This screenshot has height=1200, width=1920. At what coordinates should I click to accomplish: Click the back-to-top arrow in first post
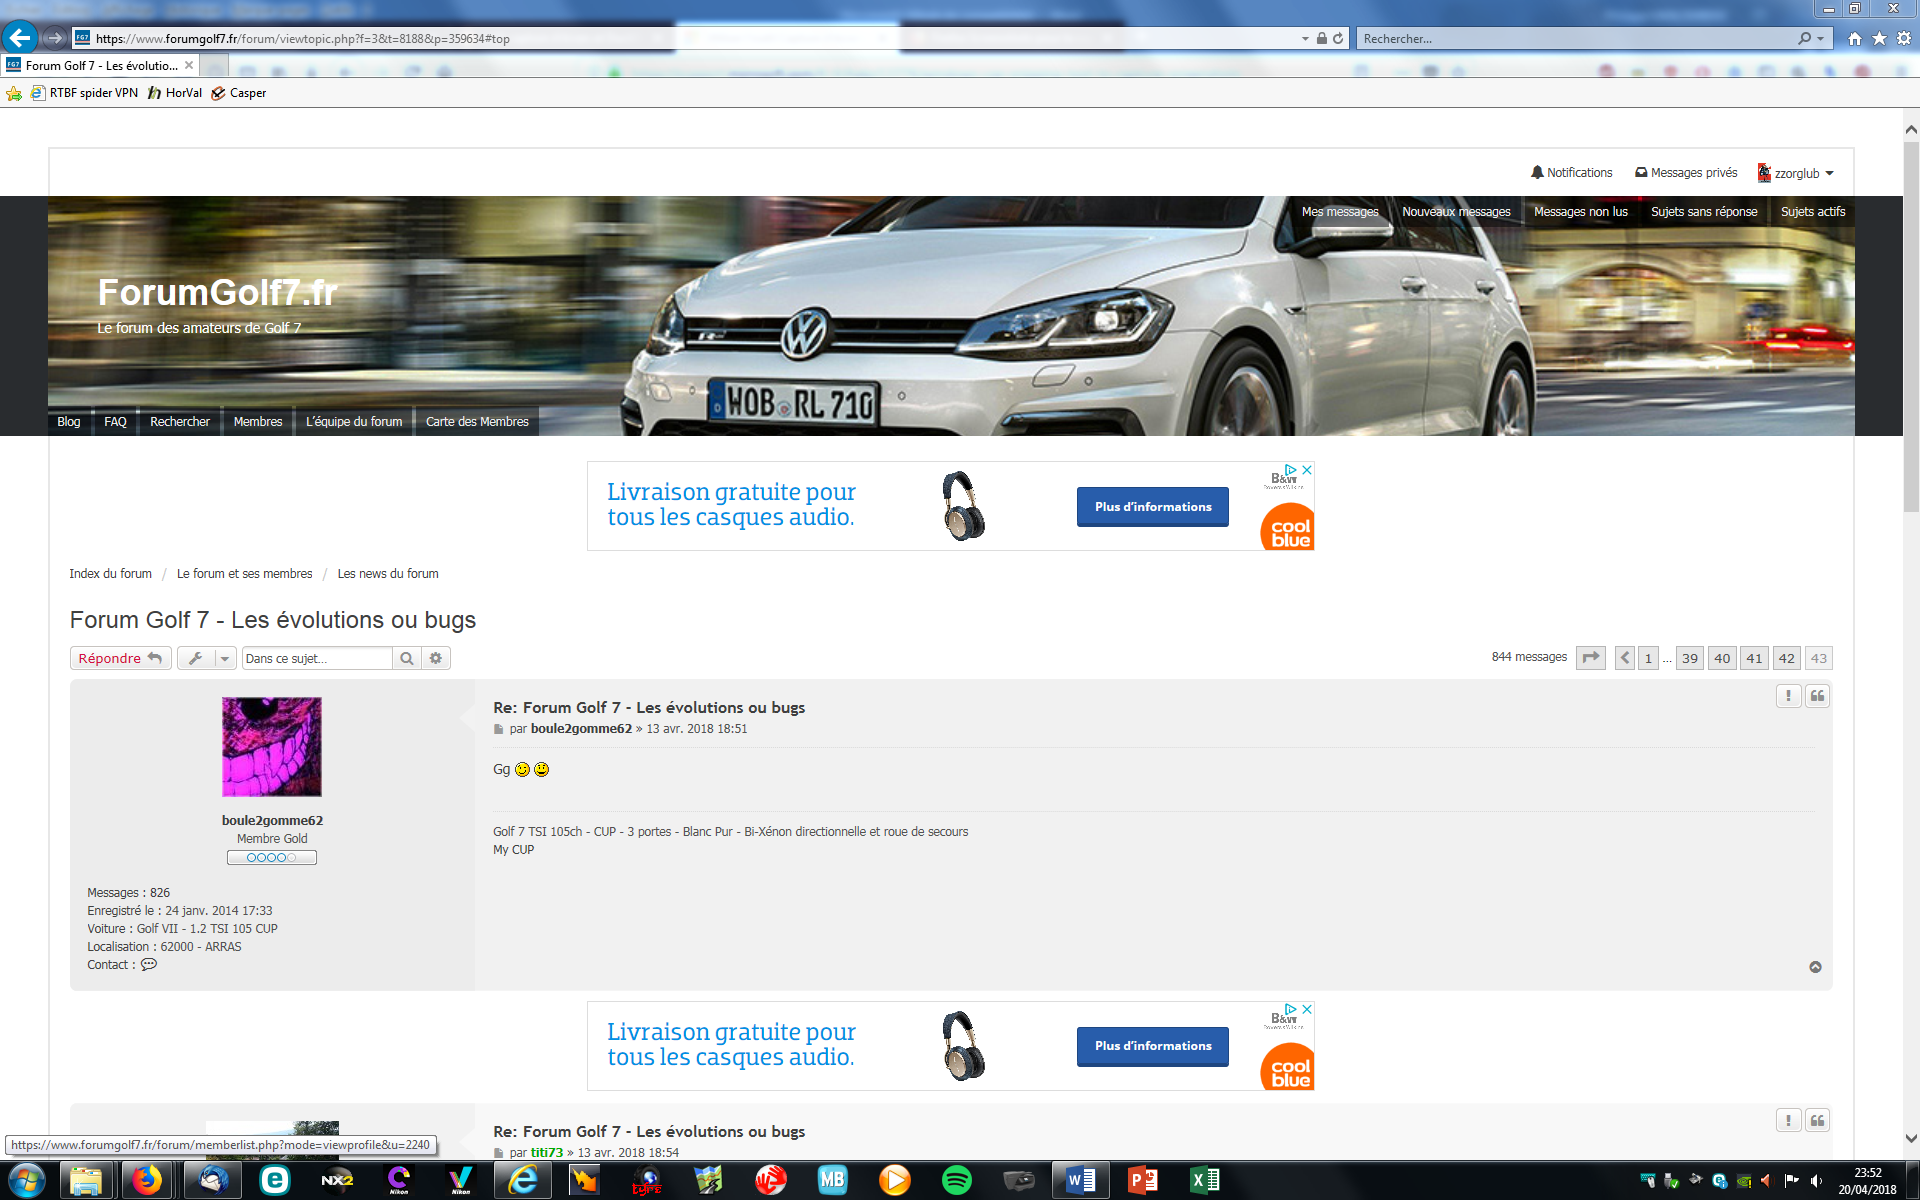(x=1815, y=967)
